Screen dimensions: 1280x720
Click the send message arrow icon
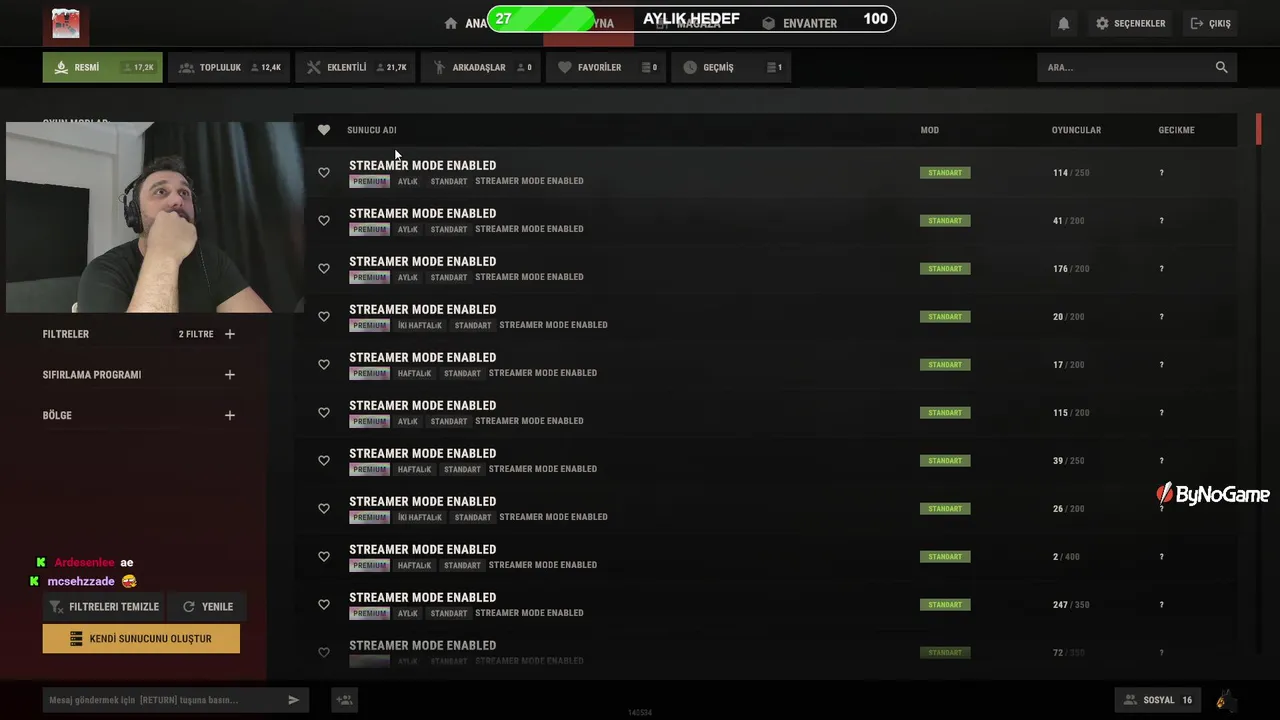[x=293, y=700]
